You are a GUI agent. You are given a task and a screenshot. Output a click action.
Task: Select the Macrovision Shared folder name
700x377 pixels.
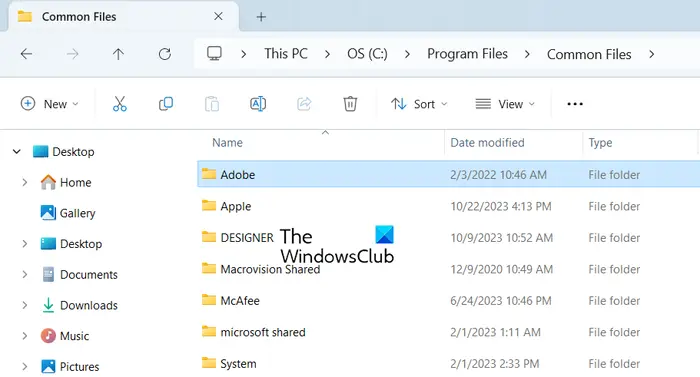(270, 269)
